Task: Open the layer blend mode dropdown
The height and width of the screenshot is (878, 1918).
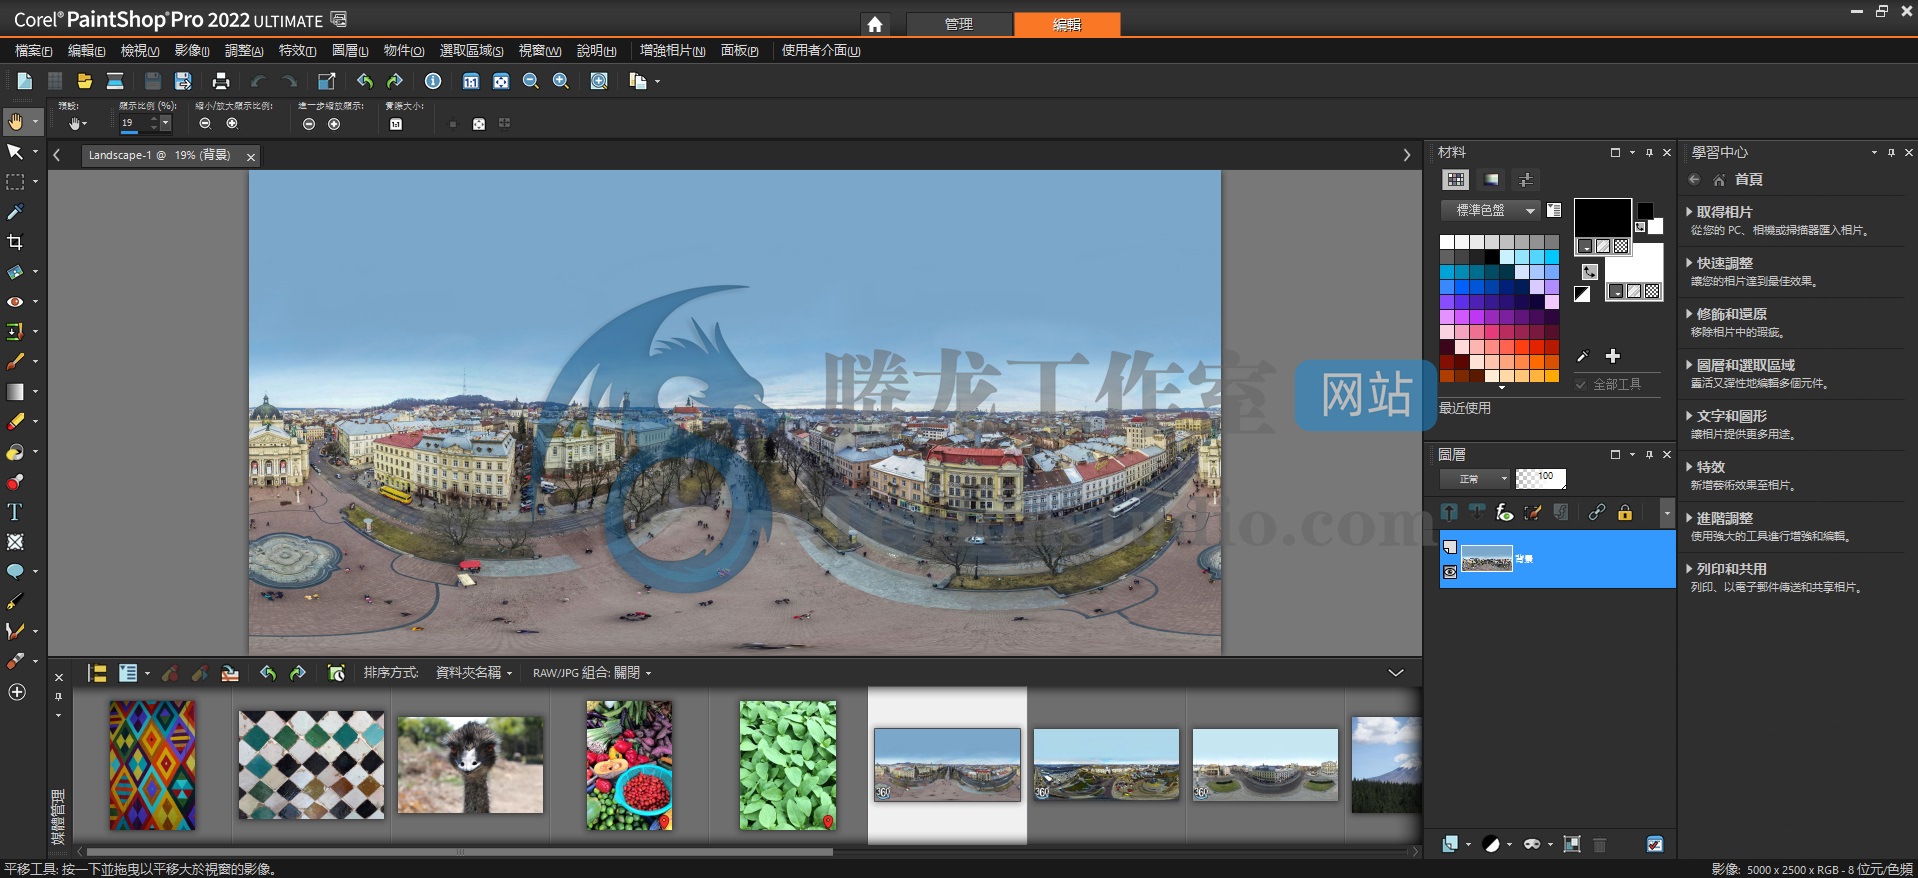Action: [x=1475, y=479]
